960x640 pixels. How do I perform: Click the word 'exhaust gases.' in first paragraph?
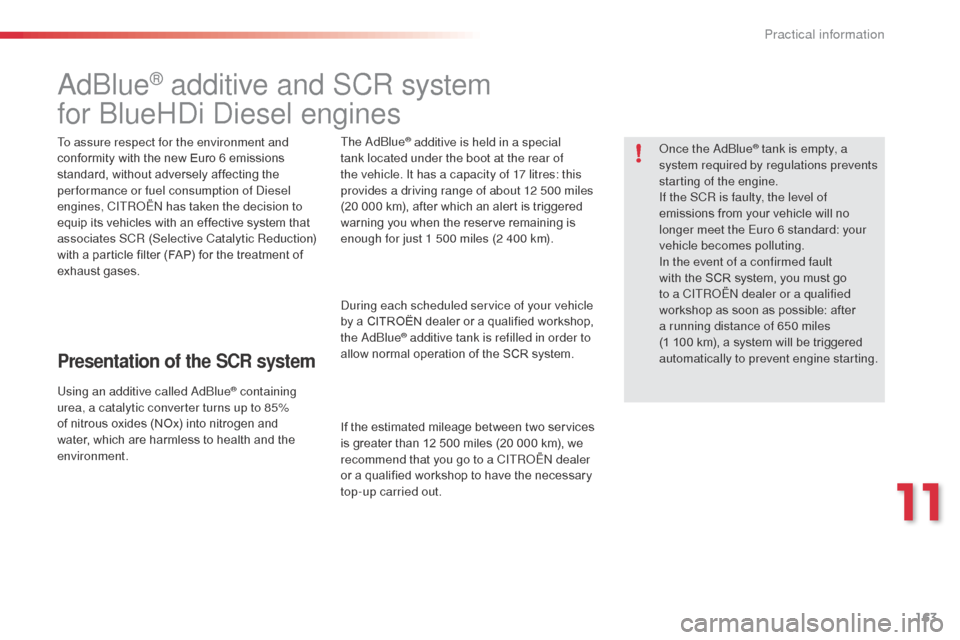pos(98,271)
